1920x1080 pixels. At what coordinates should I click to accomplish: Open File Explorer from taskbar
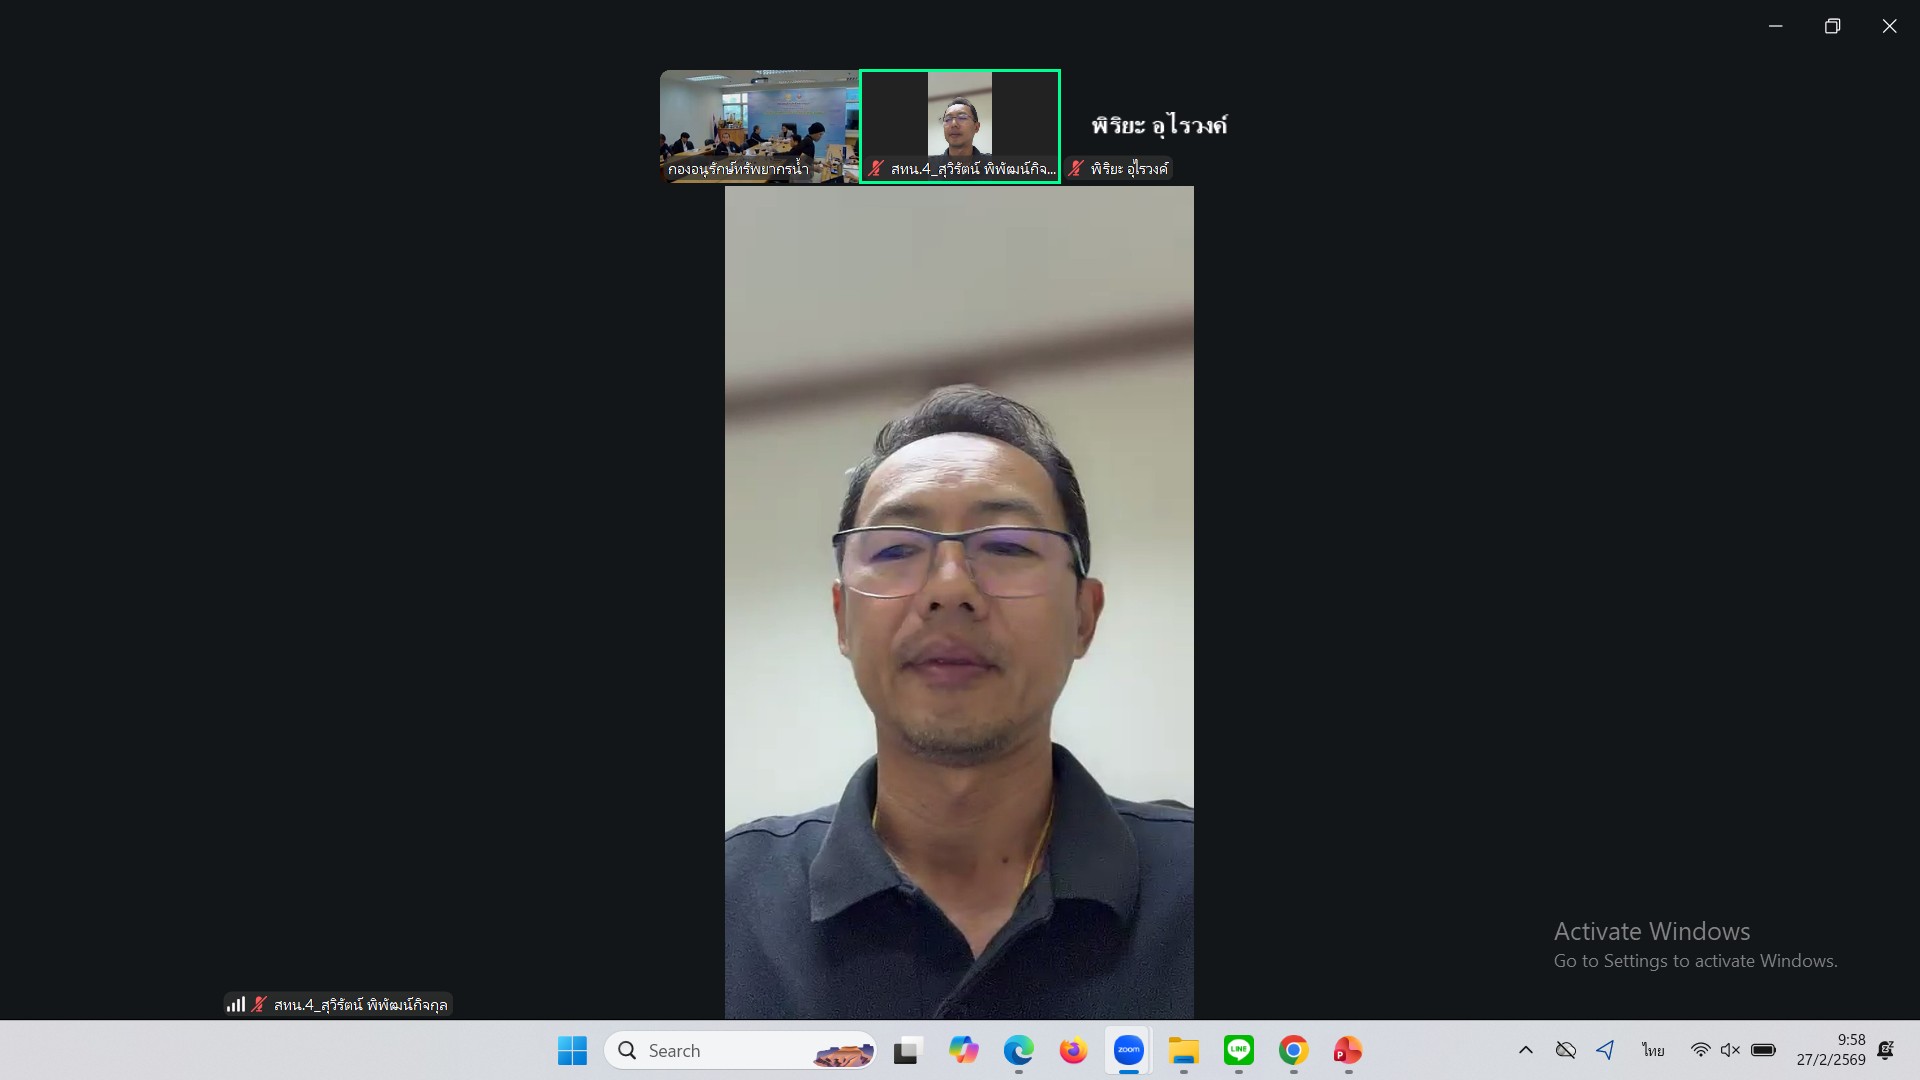coord(1183,1050)
